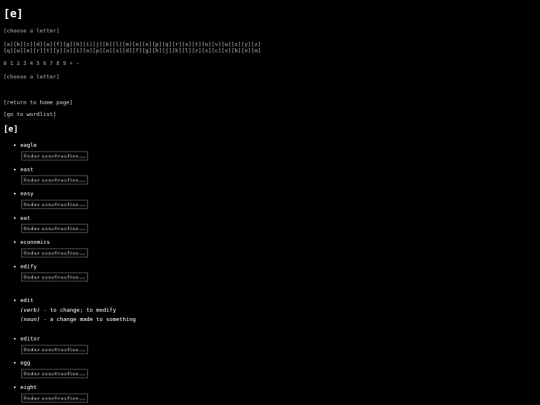Image resolution: width=540 pixels, height=405 pixels.
Task: Click Under construction box under egg
Action: [x=54, y=374]
